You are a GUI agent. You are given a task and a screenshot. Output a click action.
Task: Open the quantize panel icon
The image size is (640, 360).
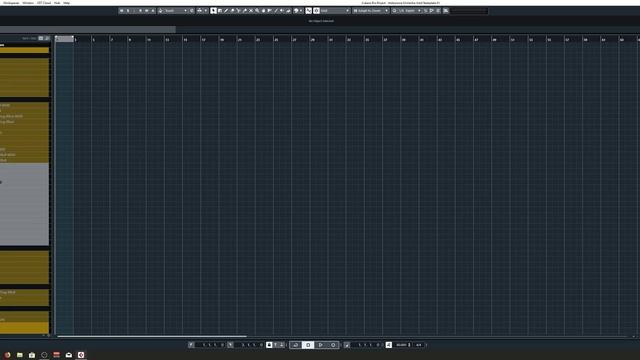(438, 11)
